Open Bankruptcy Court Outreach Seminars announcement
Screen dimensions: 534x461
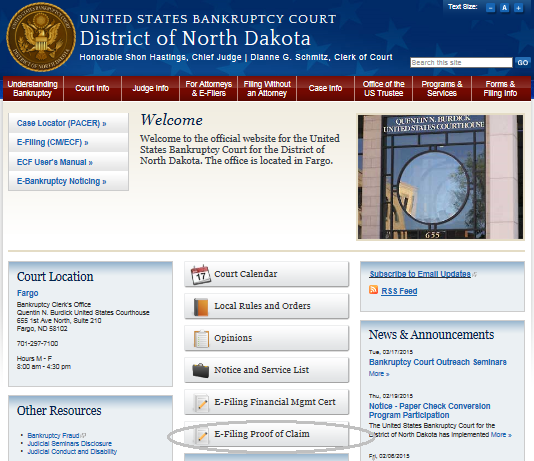tap(438, 362)
